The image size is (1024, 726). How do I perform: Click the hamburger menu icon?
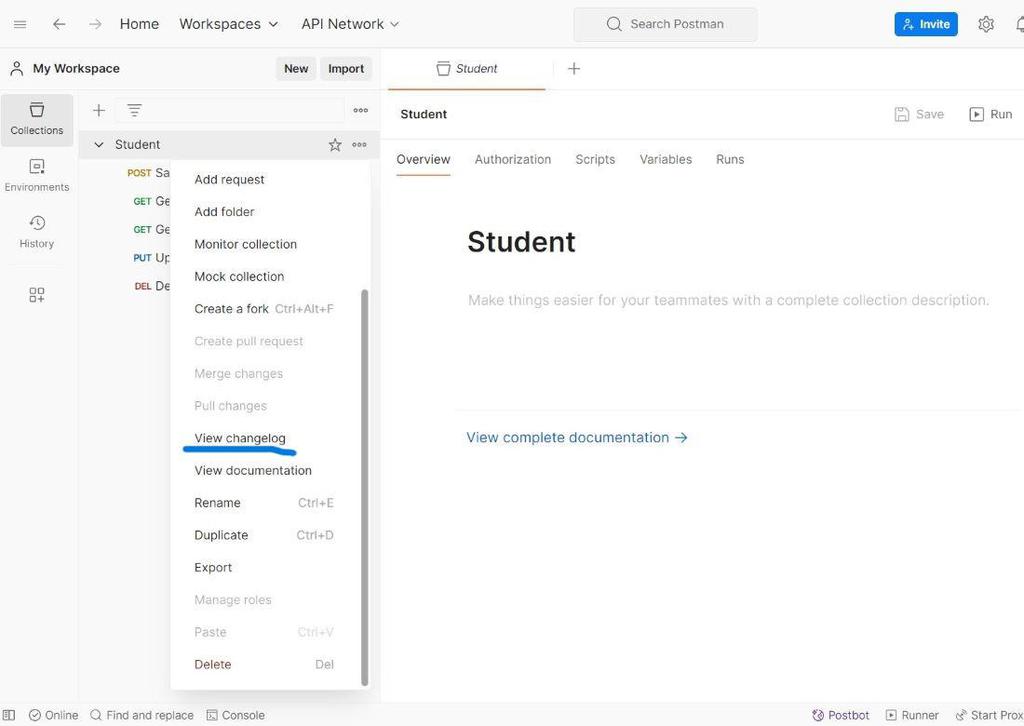(20, 24)
